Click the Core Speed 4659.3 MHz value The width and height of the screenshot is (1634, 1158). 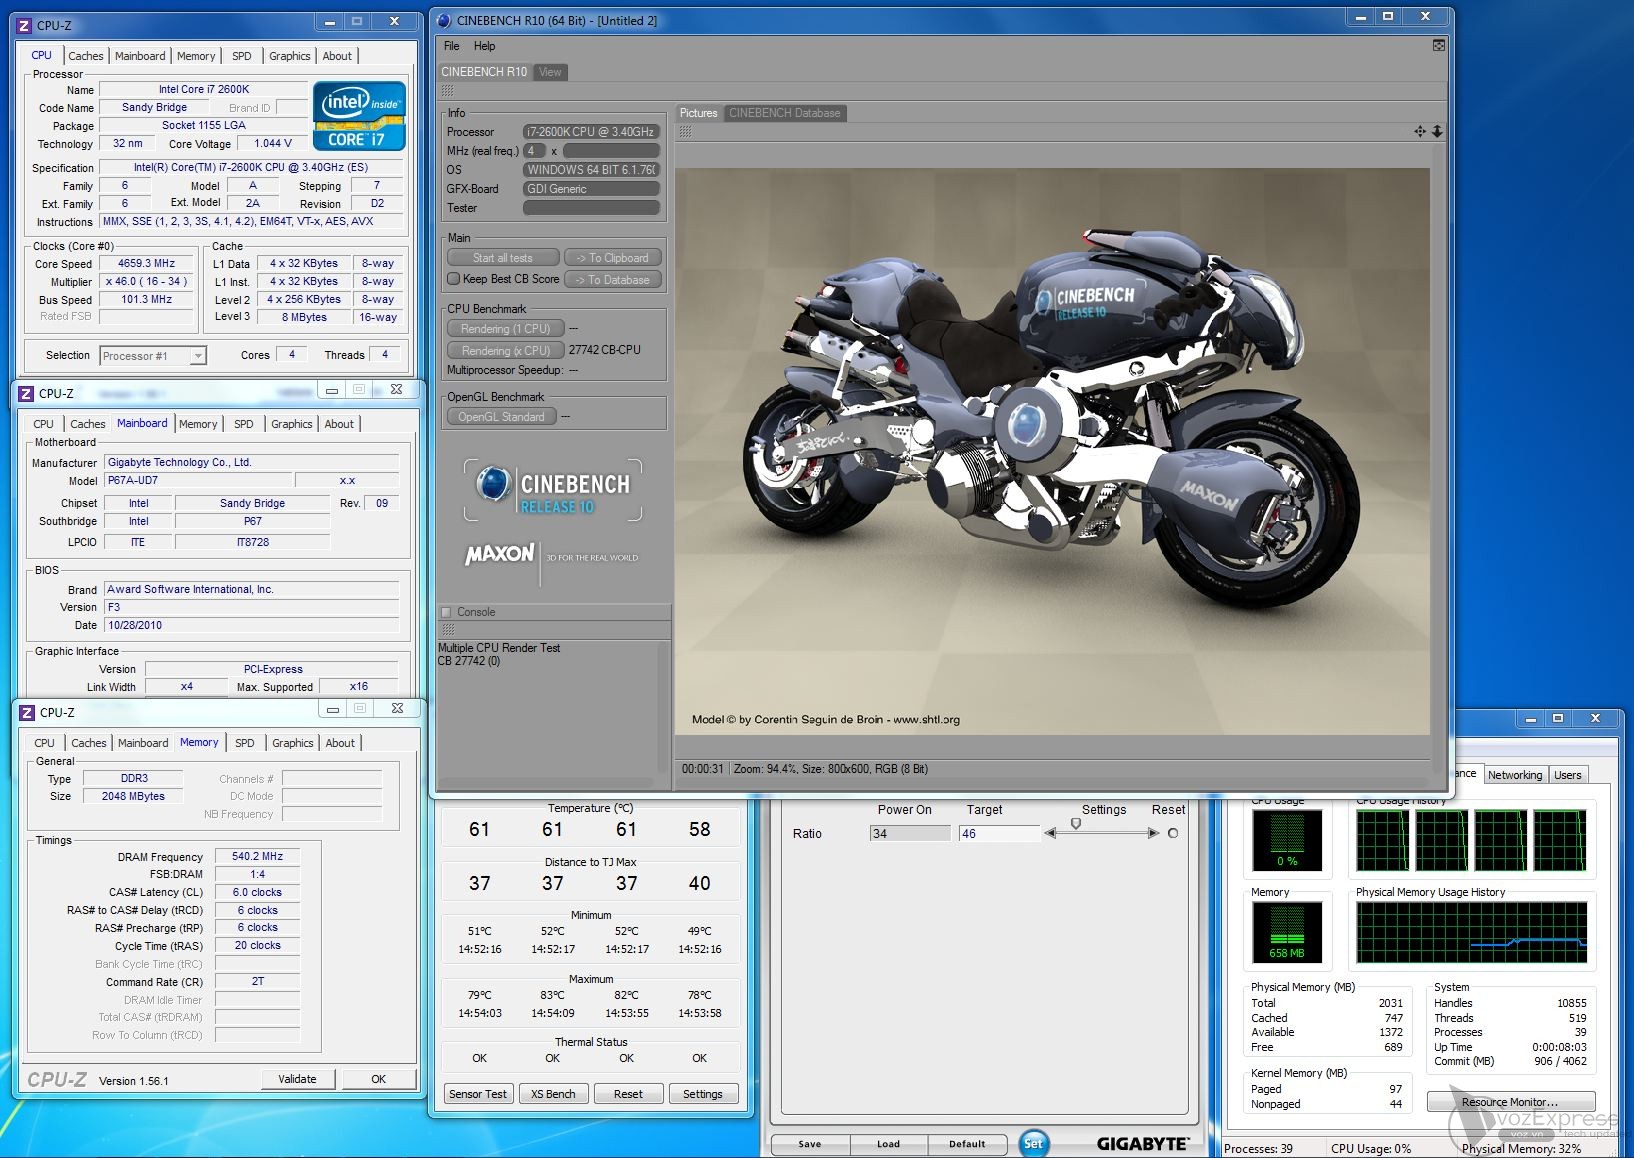tap(147, 264)
